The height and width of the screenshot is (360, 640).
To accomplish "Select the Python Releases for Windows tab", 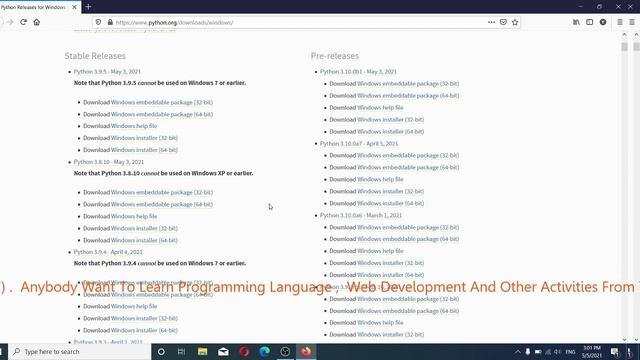I will coord(37,7).
